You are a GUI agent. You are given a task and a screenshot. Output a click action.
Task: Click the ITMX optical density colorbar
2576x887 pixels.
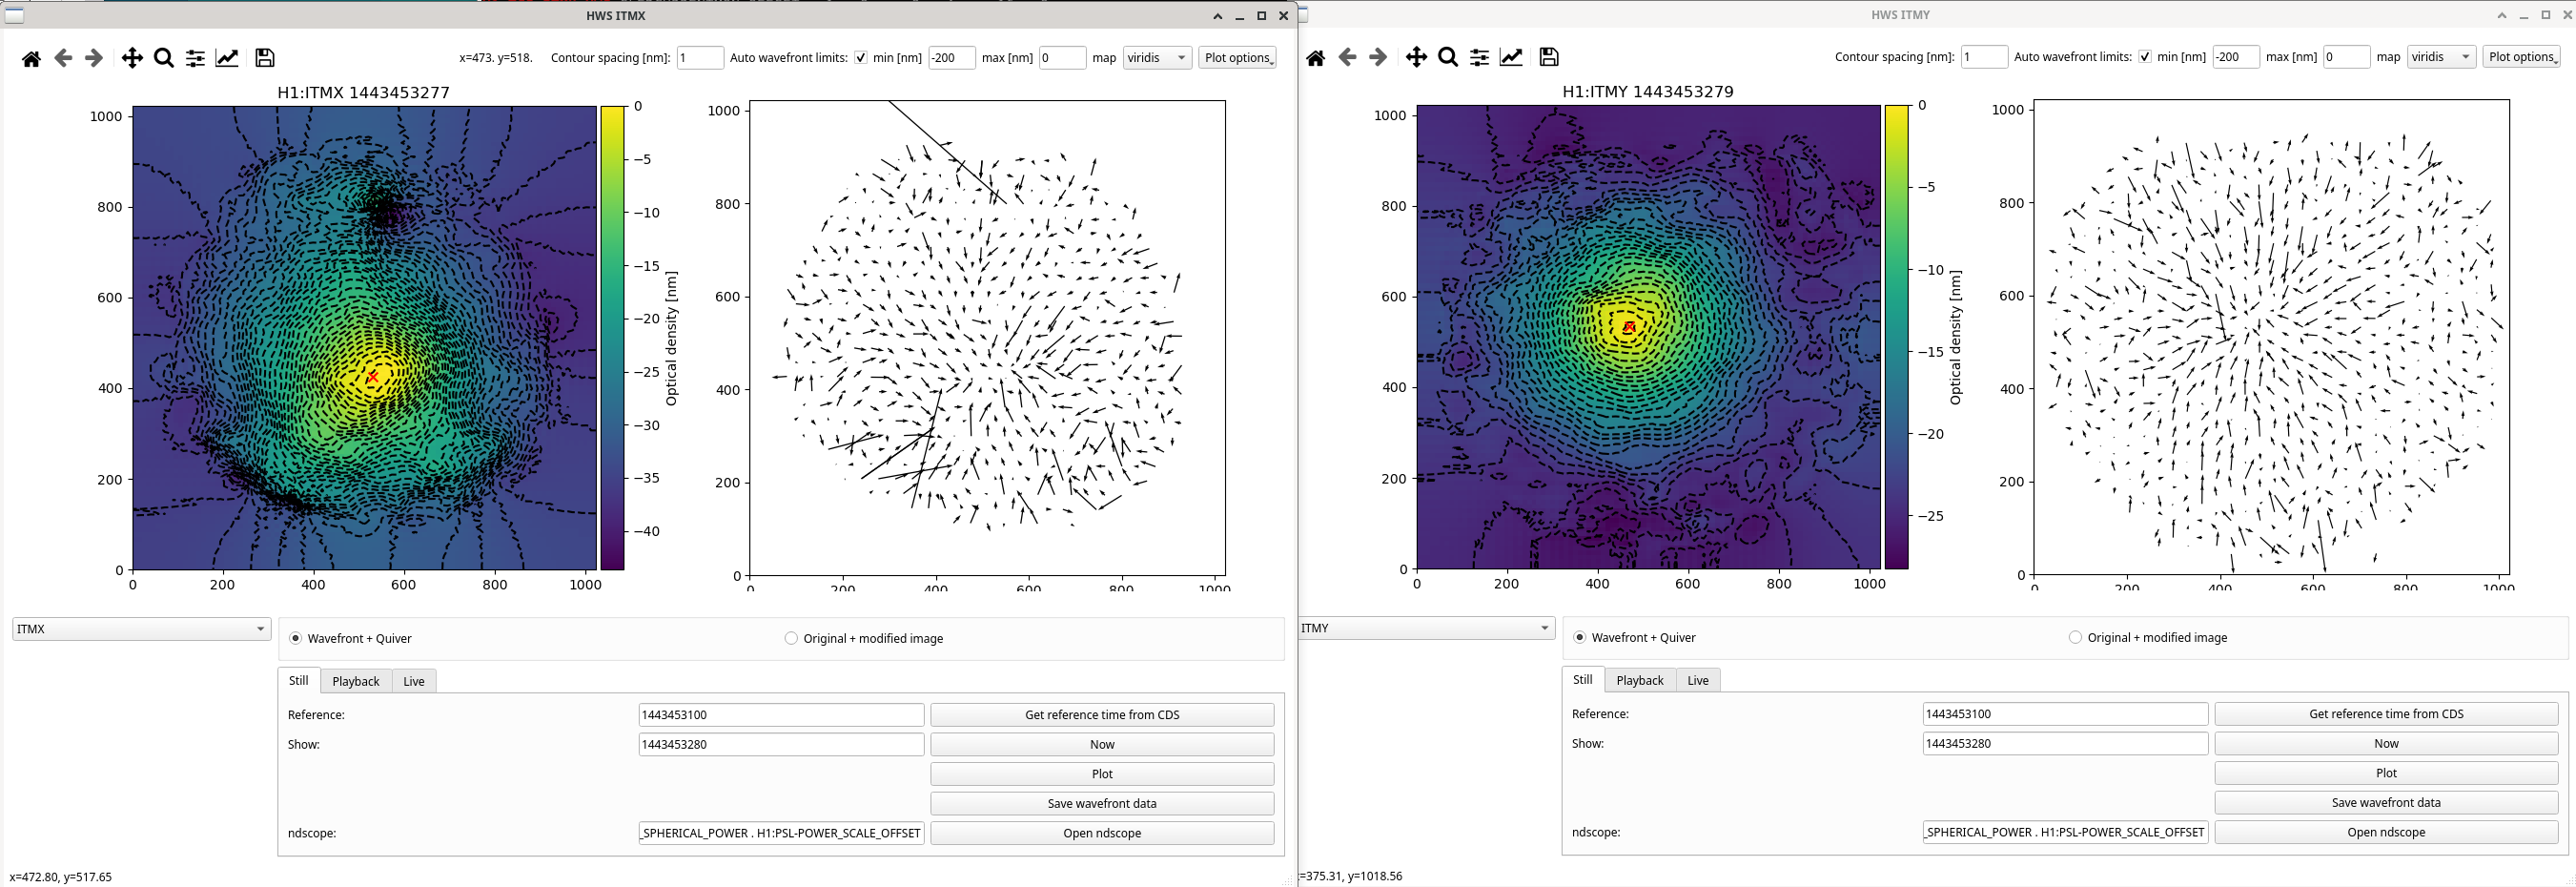pos(612,338)
